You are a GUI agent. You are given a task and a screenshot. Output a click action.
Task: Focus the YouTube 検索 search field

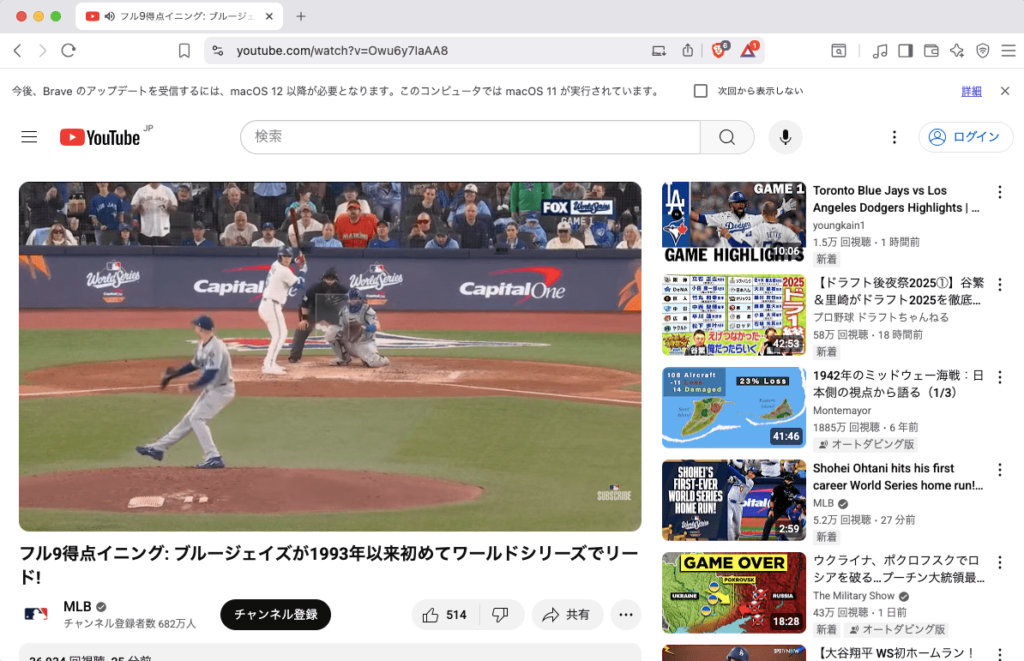(470, 137)
